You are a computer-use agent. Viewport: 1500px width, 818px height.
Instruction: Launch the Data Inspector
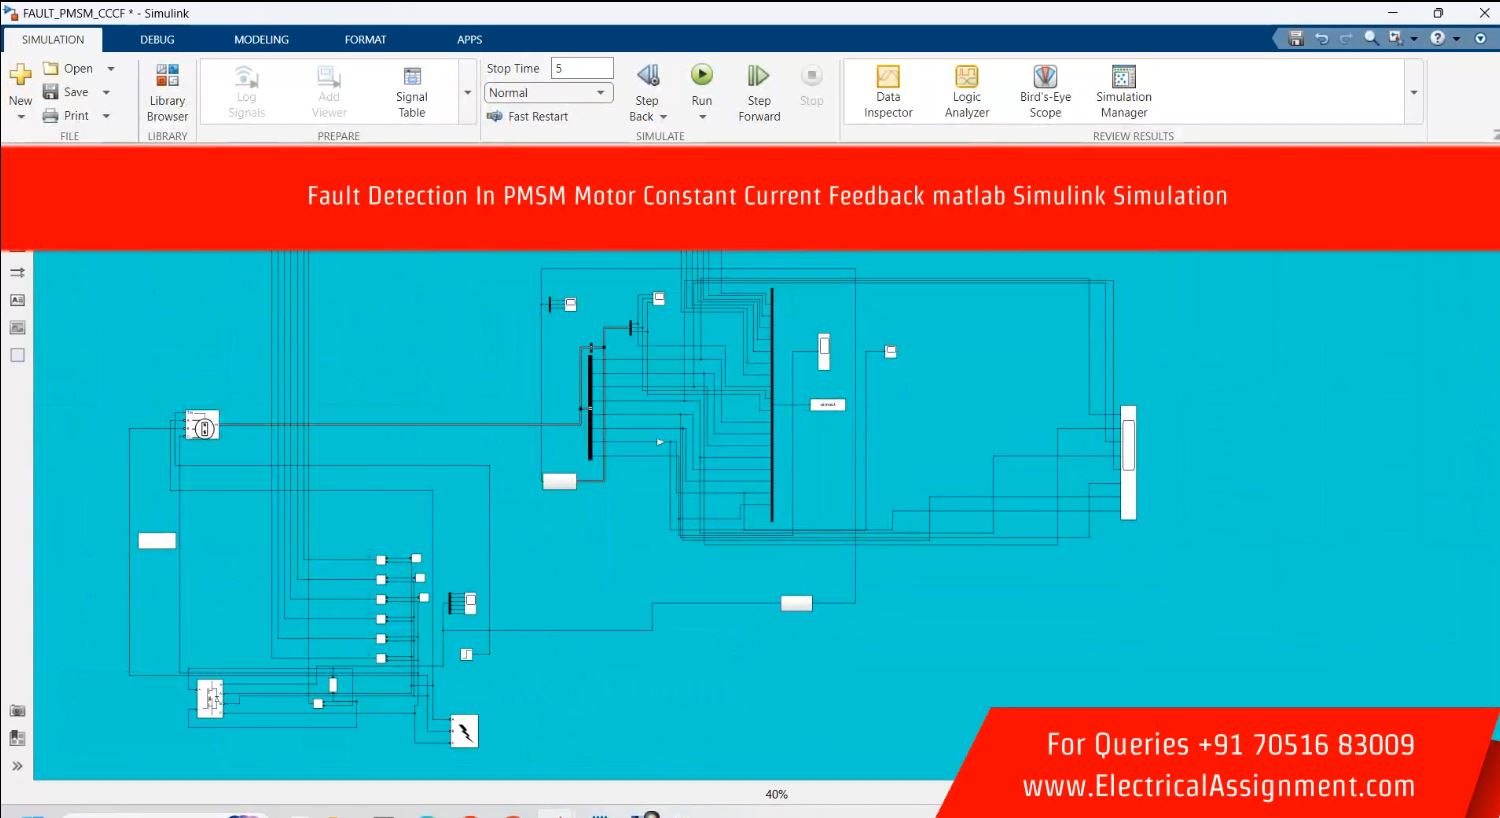tap(888, 91)
